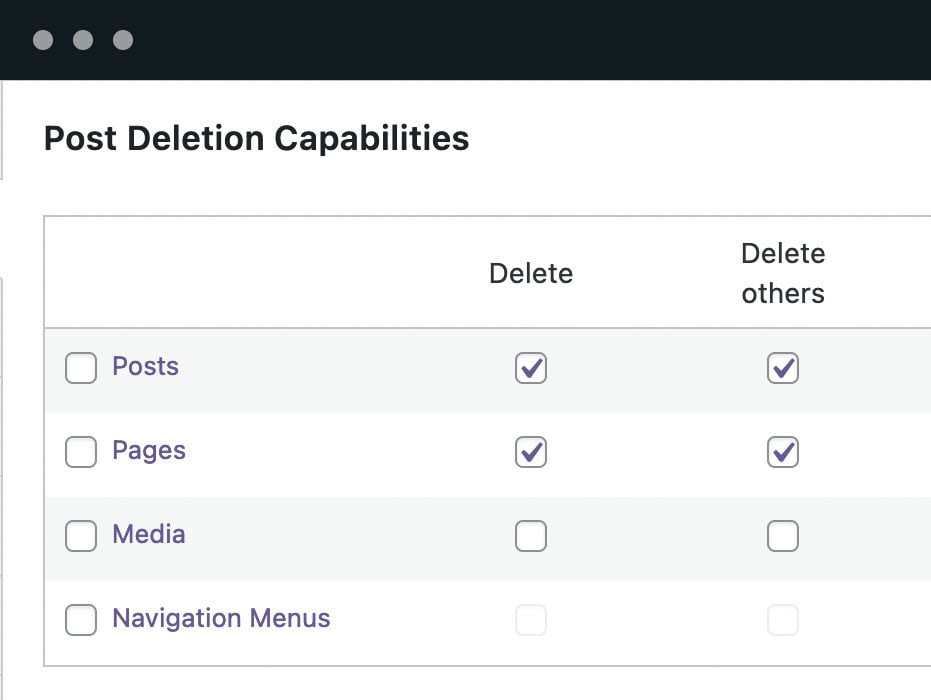Tick the row checkbox for Navigation Menus

[81, 620]
